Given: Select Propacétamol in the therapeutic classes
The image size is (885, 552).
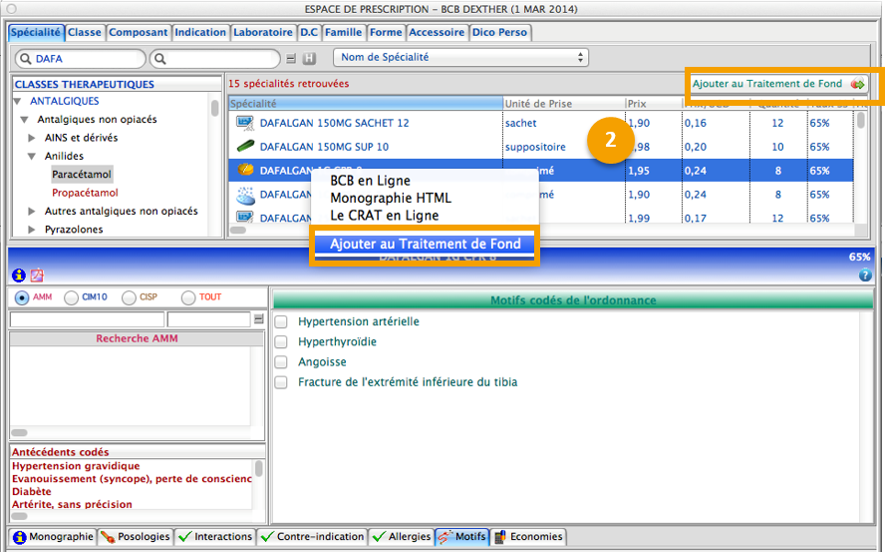Looking at the screenshot, I should click(x=85, y=193).
